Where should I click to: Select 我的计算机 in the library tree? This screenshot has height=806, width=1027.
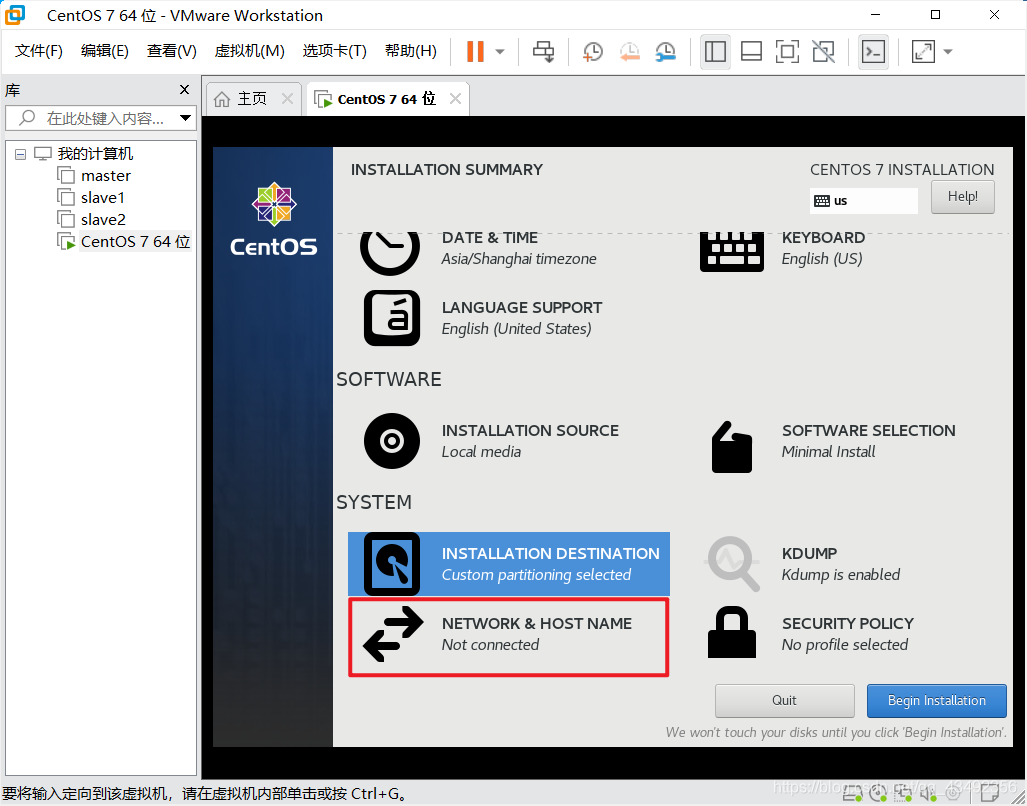95,154
